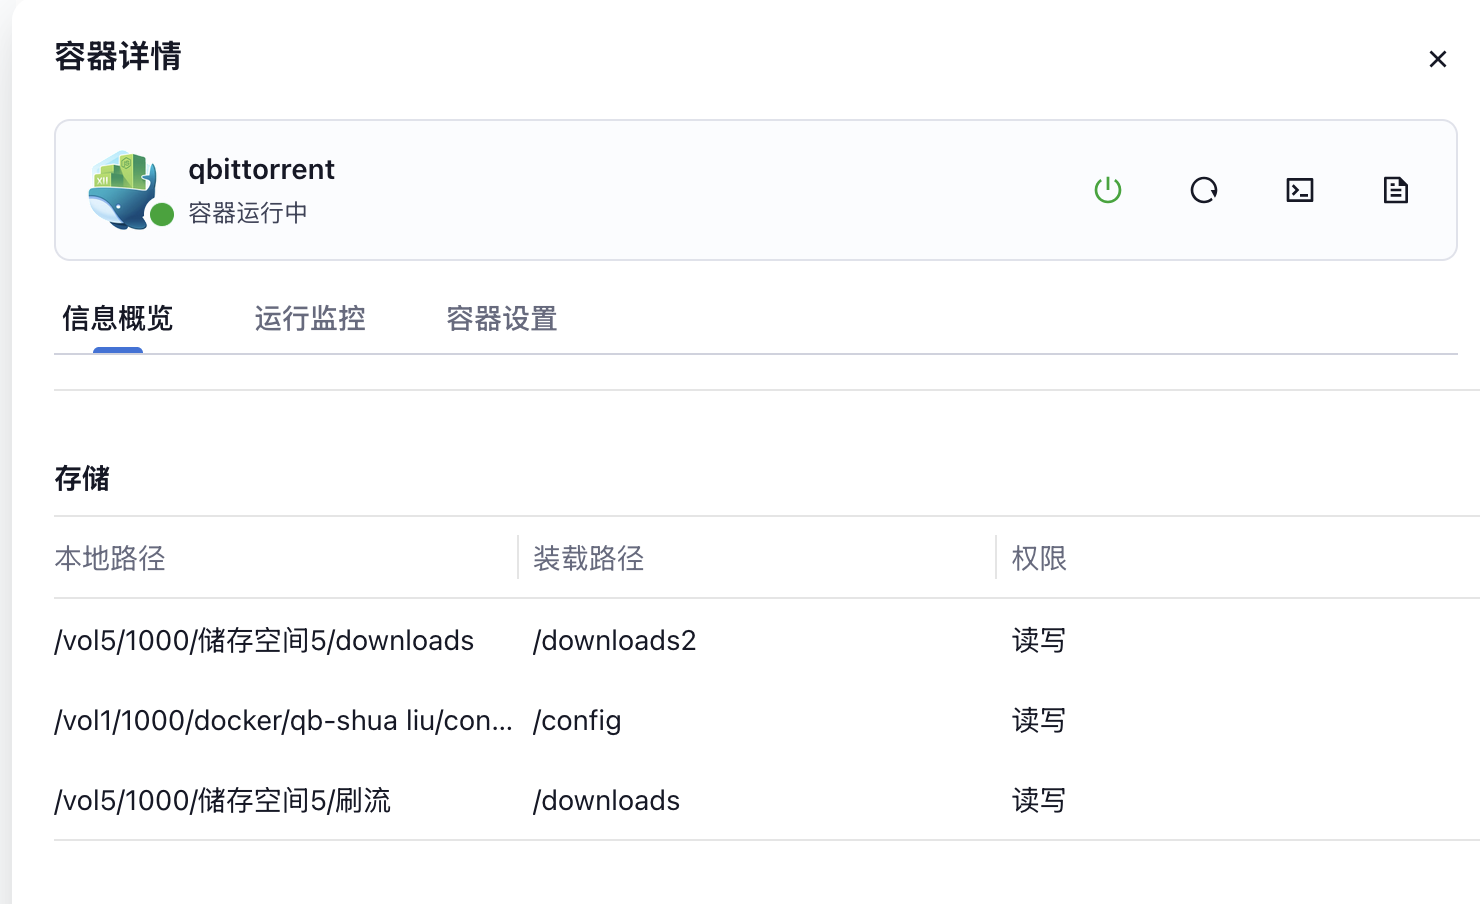Click the 权限 column header
Screen dimensions: 1480x904
pos(1039,558)
